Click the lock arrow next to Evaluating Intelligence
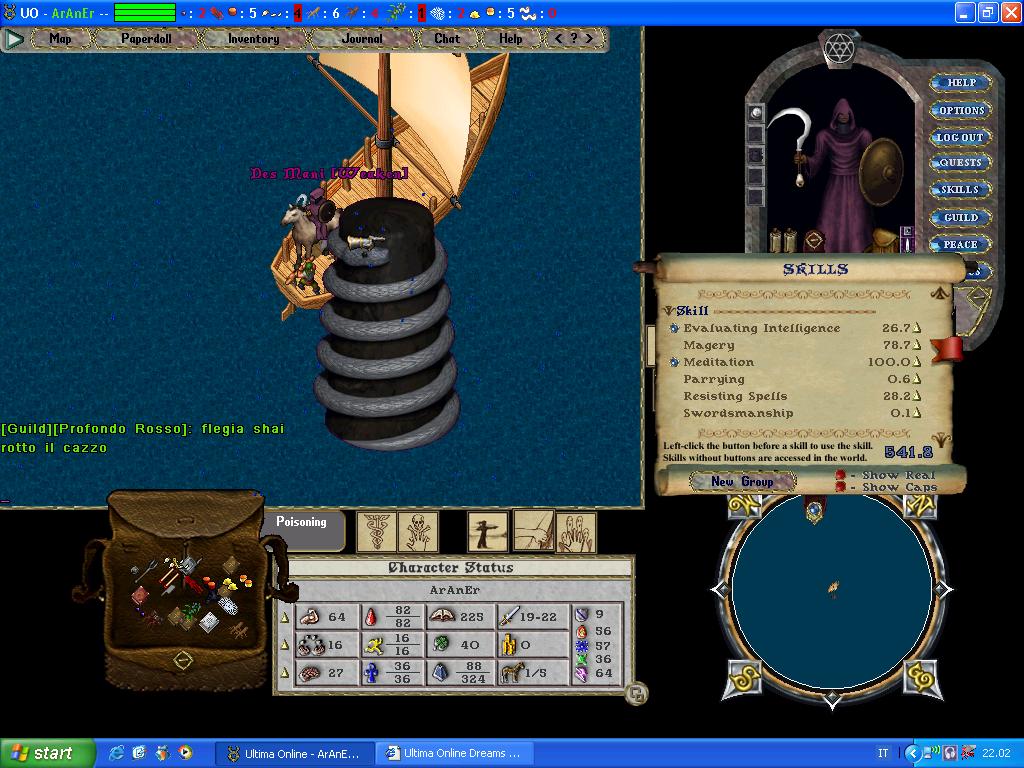1024x768 pixels. 918,328
